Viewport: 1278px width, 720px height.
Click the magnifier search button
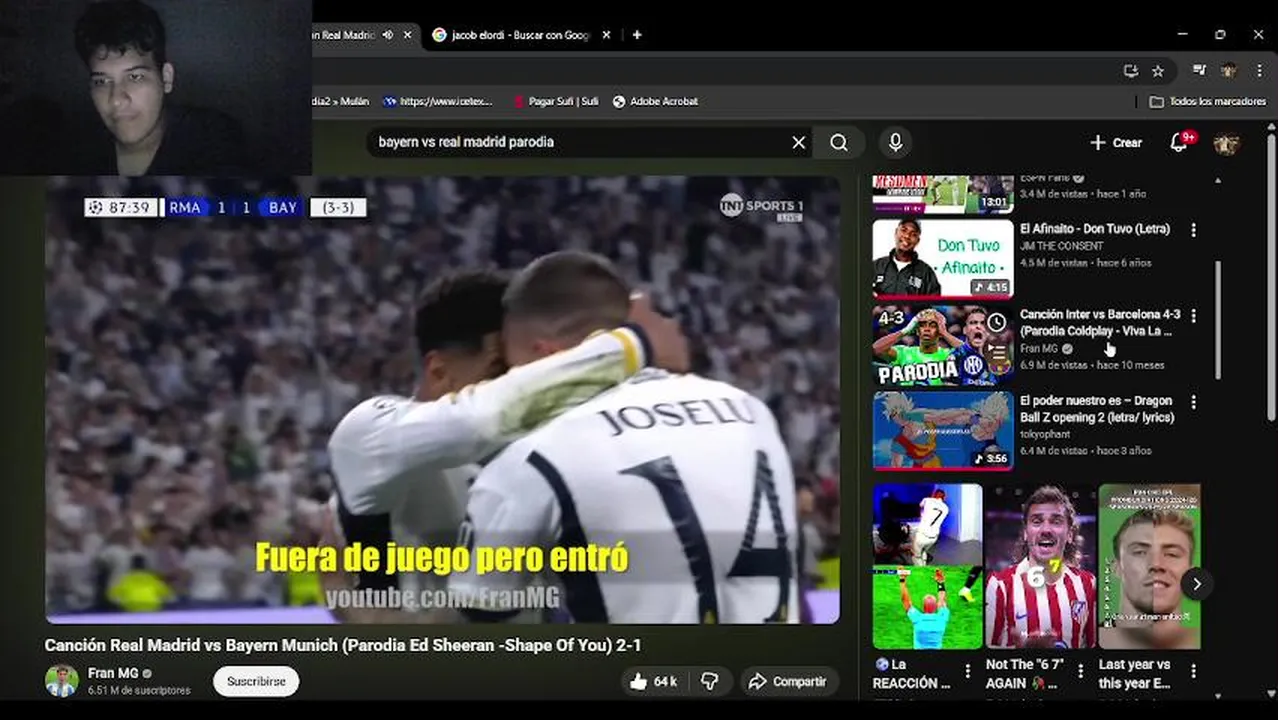click(x=839, y=142)
